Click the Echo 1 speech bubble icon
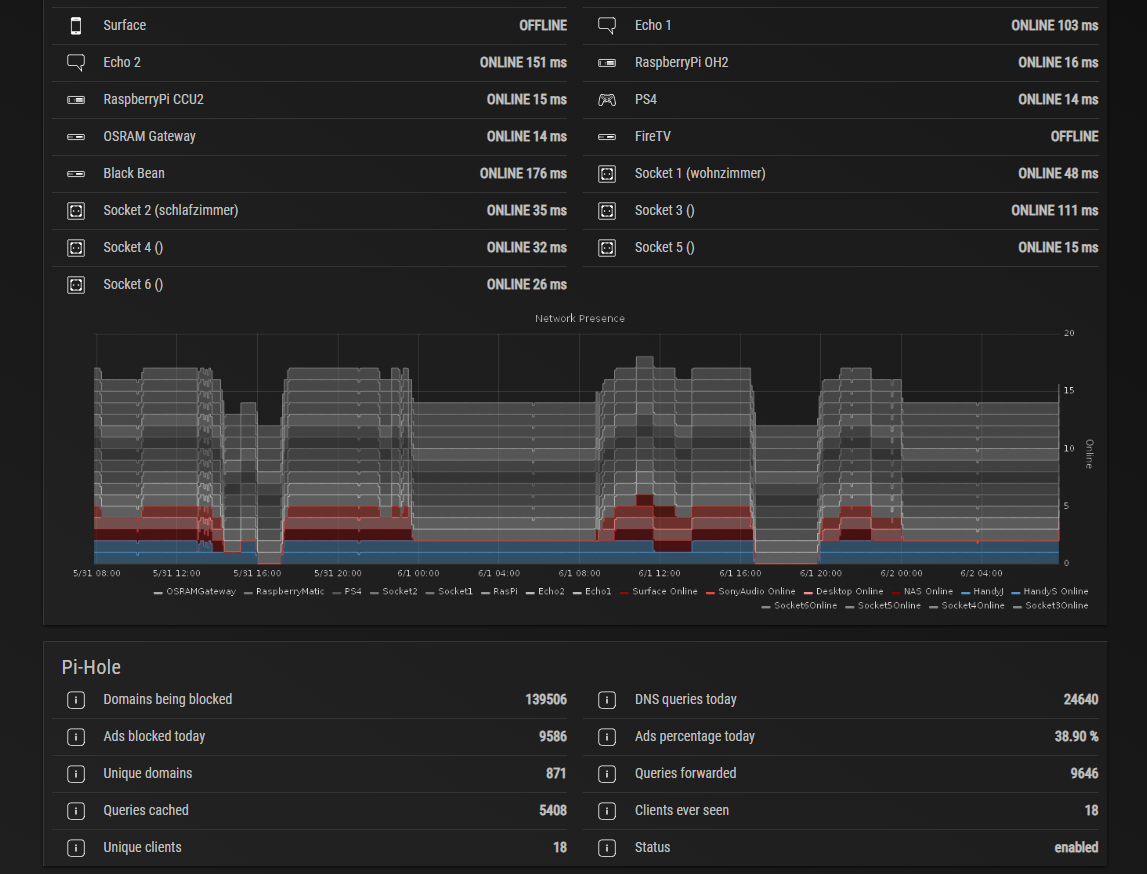This screenshot has height=874, width=1147. (607, 25)
